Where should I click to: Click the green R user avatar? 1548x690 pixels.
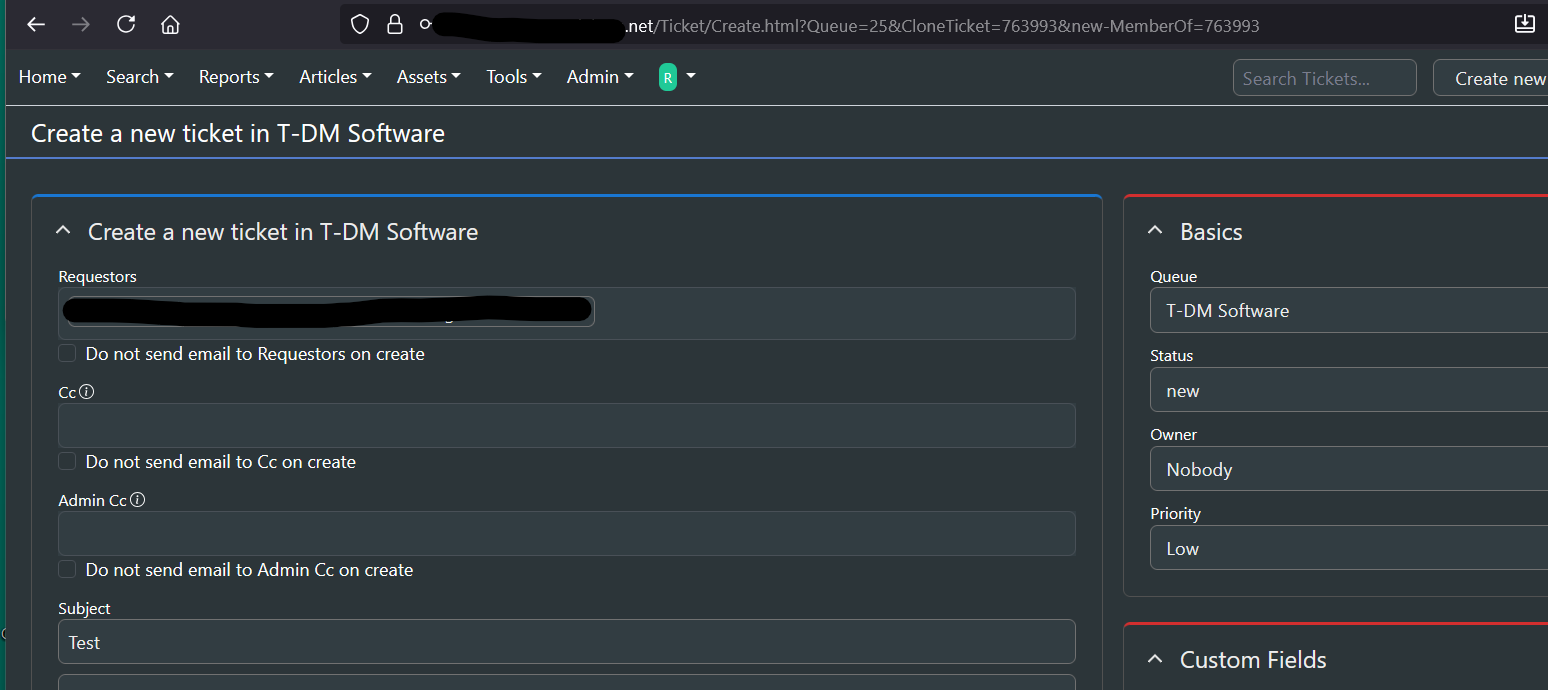tap(668, 77)
